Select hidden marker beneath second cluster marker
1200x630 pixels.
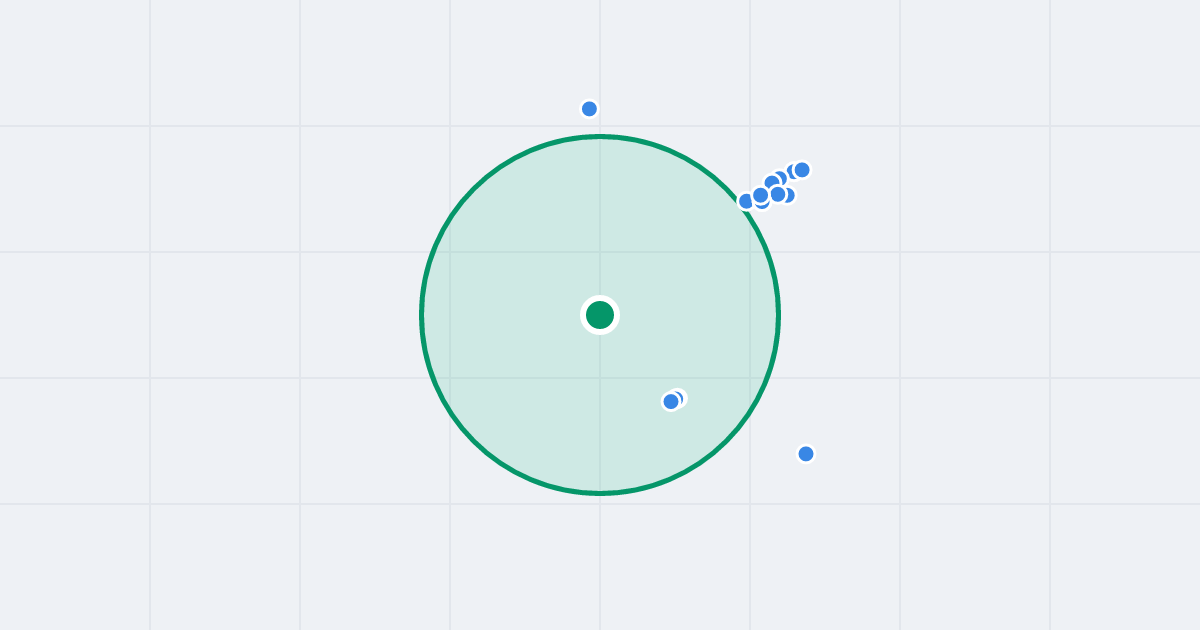762,204
